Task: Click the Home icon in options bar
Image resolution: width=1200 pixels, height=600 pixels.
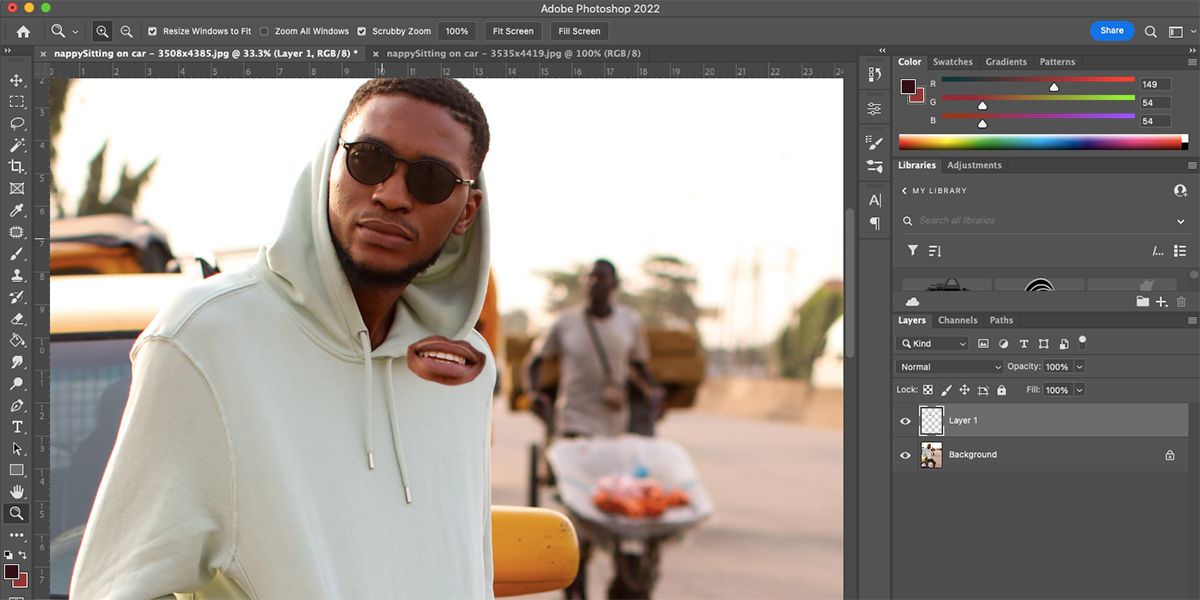Action: pos(23,31)
